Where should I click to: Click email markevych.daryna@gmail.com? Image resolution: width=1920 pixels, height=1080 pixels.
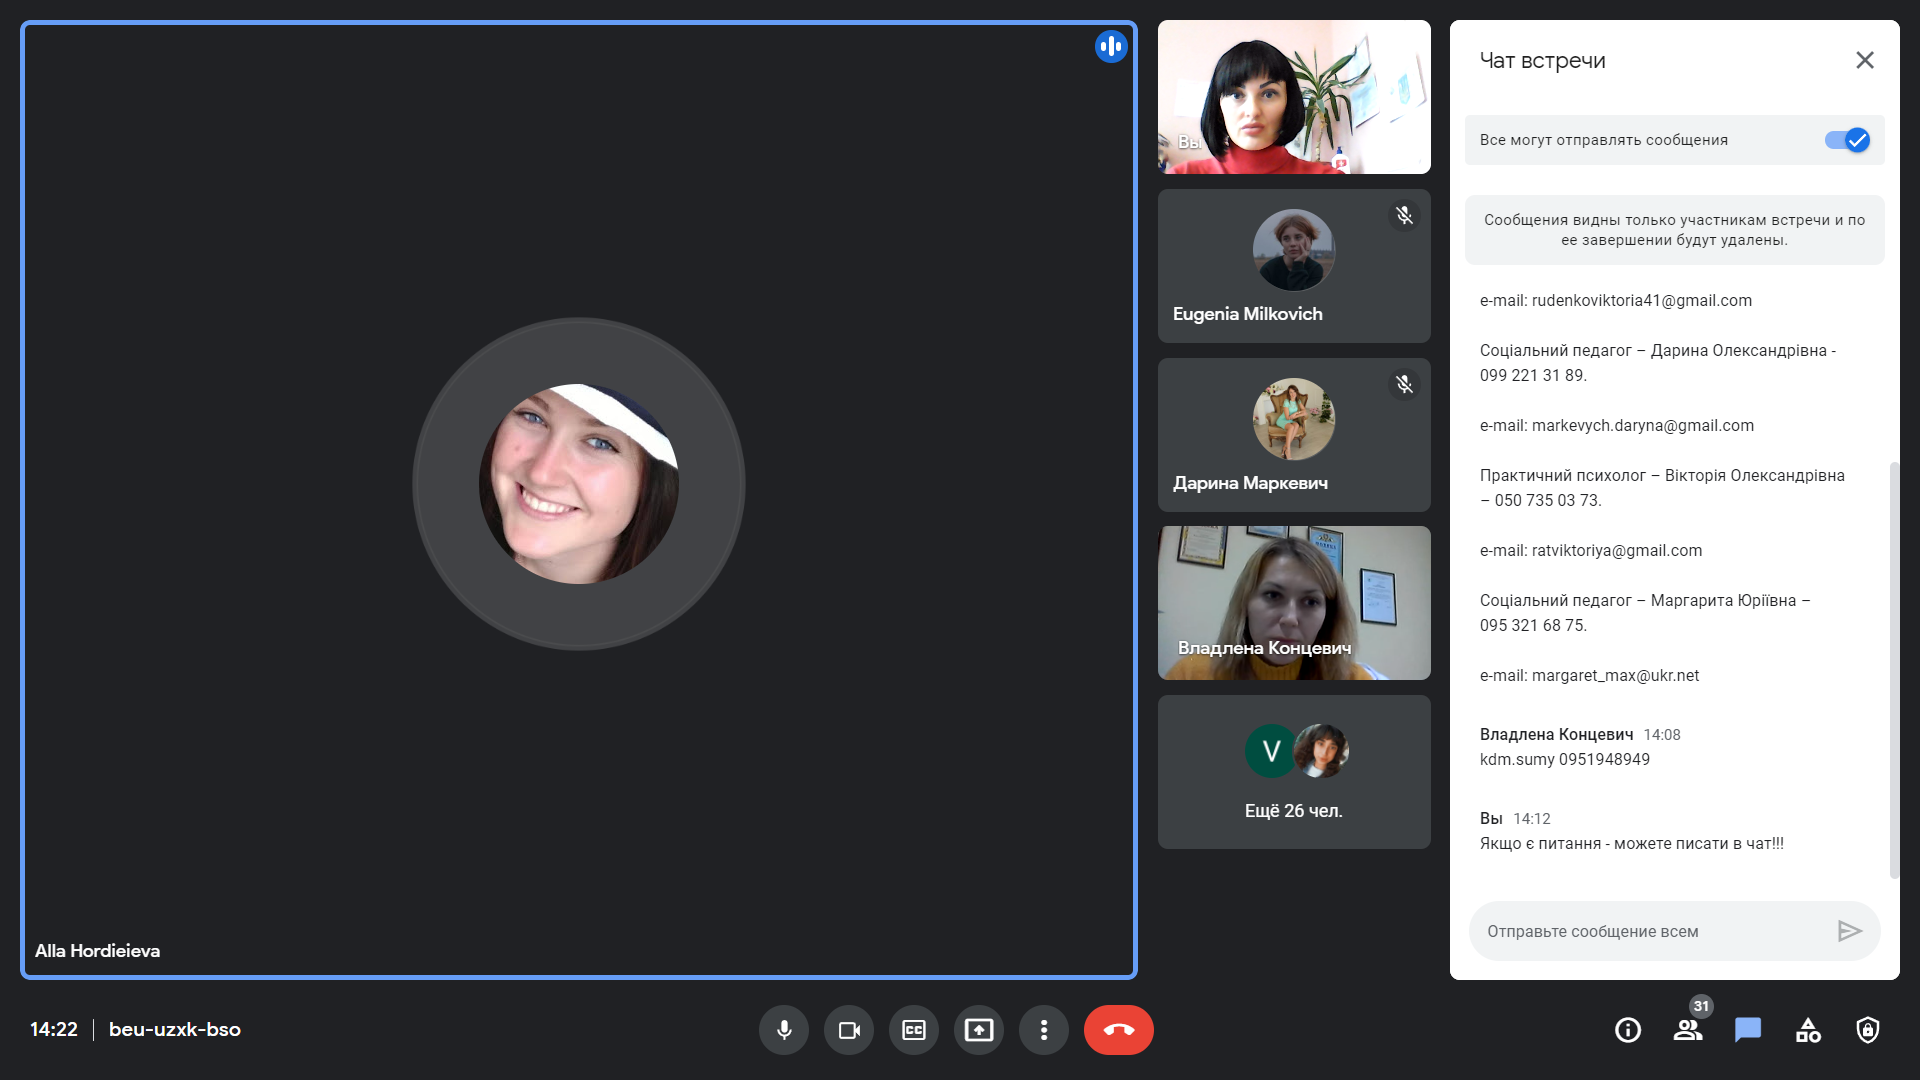[x=1643, y=425]
